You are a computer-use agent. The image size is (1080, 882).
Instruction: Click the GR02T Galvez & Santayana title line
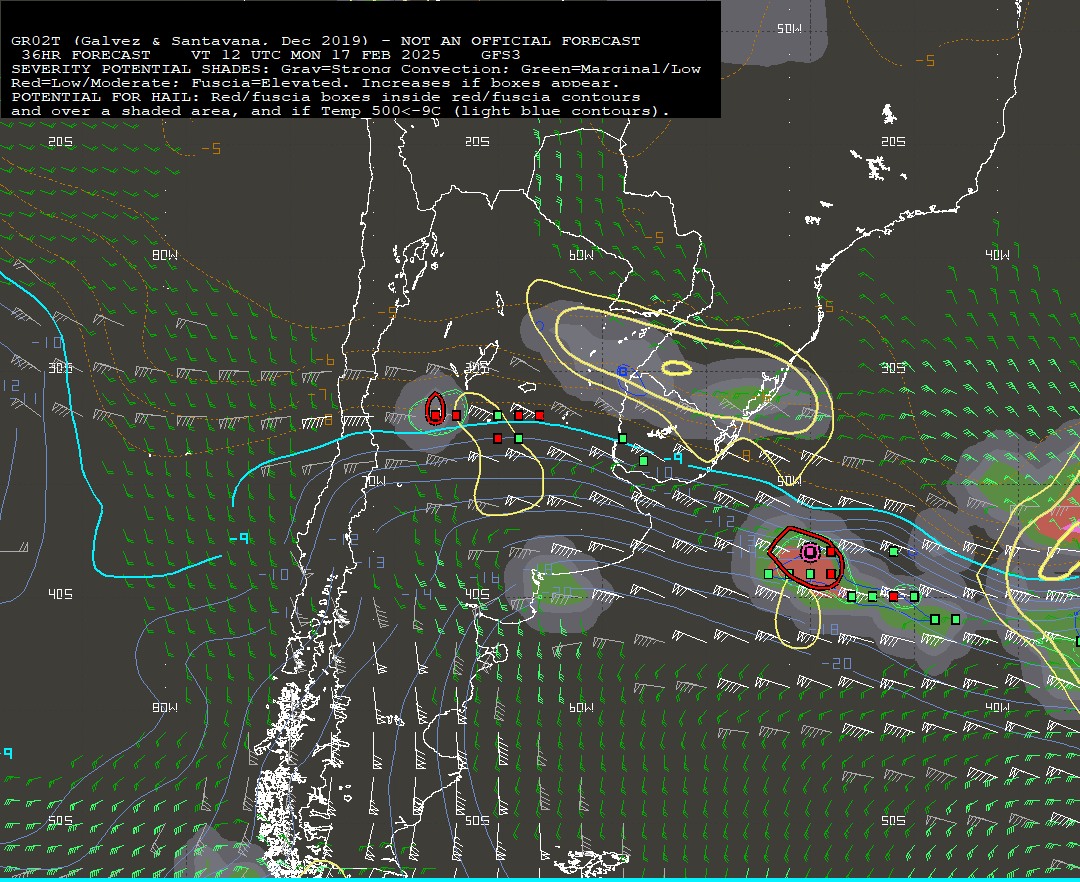326,41
